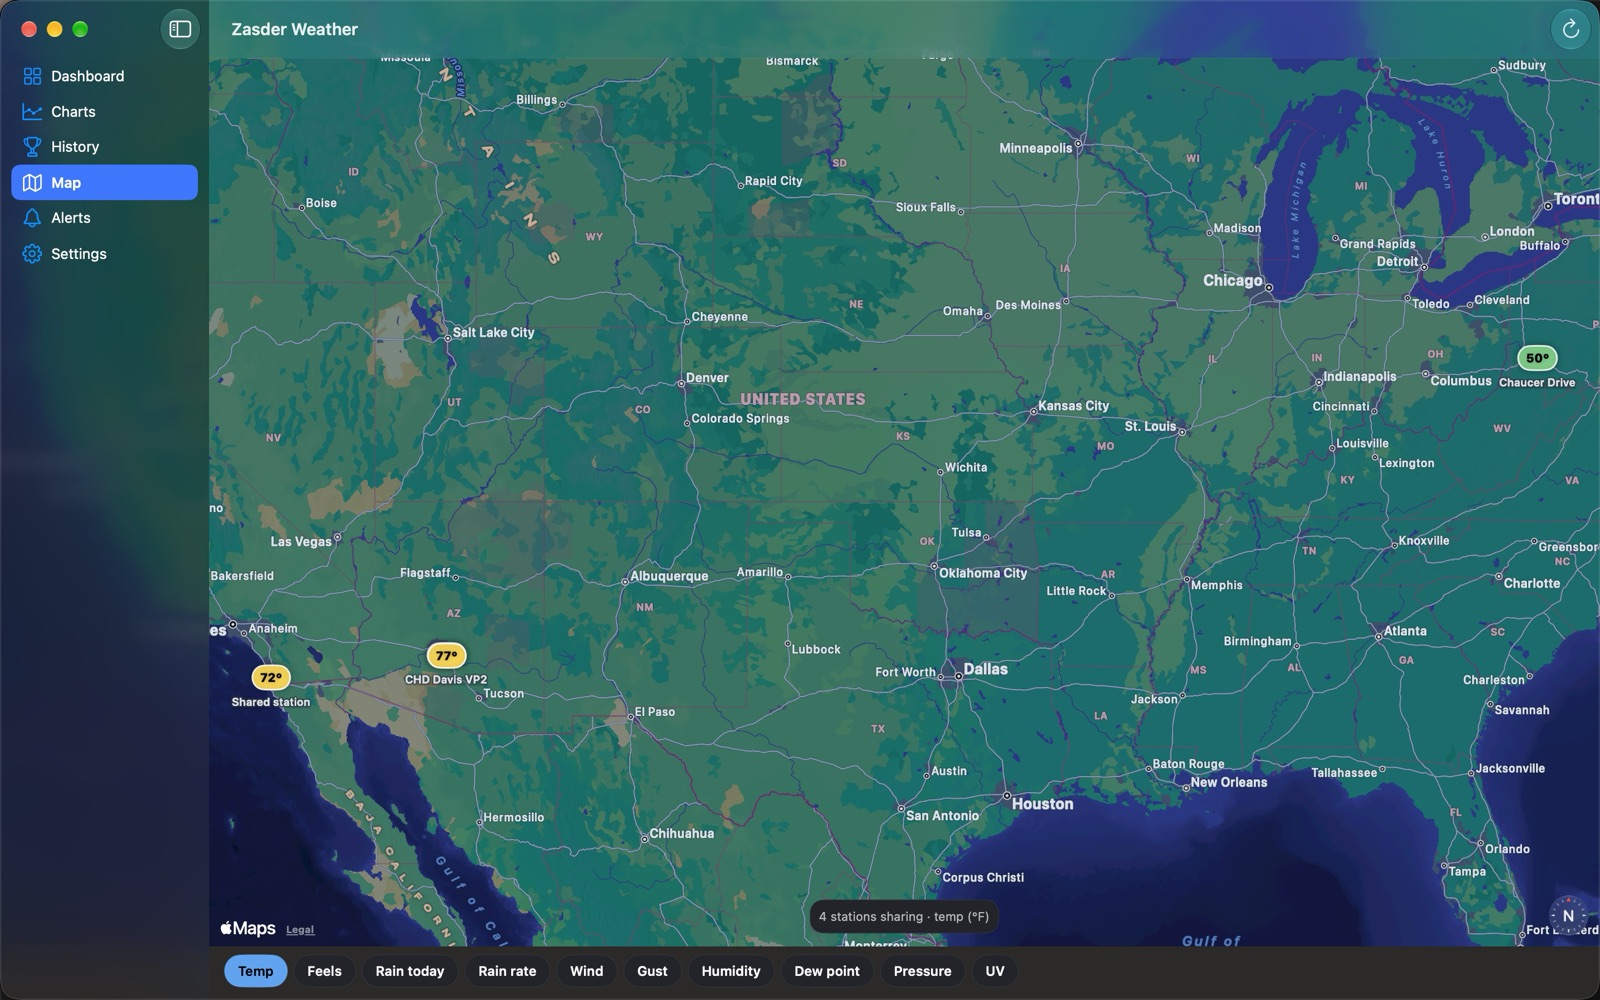
Task: Open the Maps Legal link
Action: 300,929
